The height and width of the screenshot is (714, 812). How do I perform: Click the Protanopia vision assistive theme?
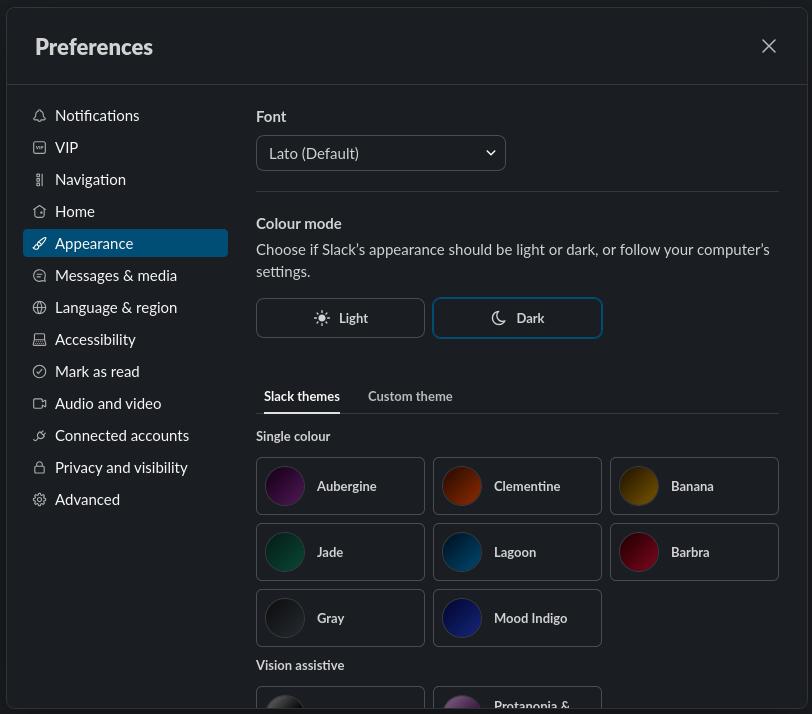click(x=517, y=698)
